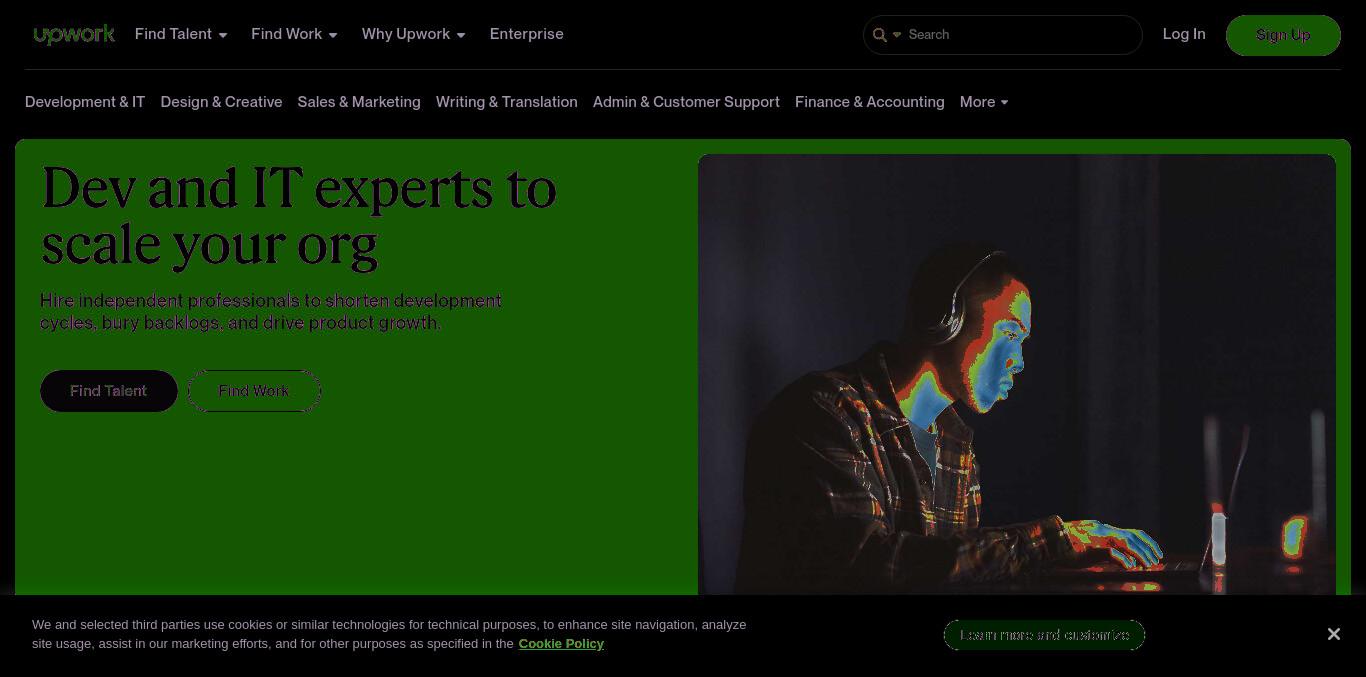
Task: Expand the Find Talent menu
Action: click(x=181, y=34)
